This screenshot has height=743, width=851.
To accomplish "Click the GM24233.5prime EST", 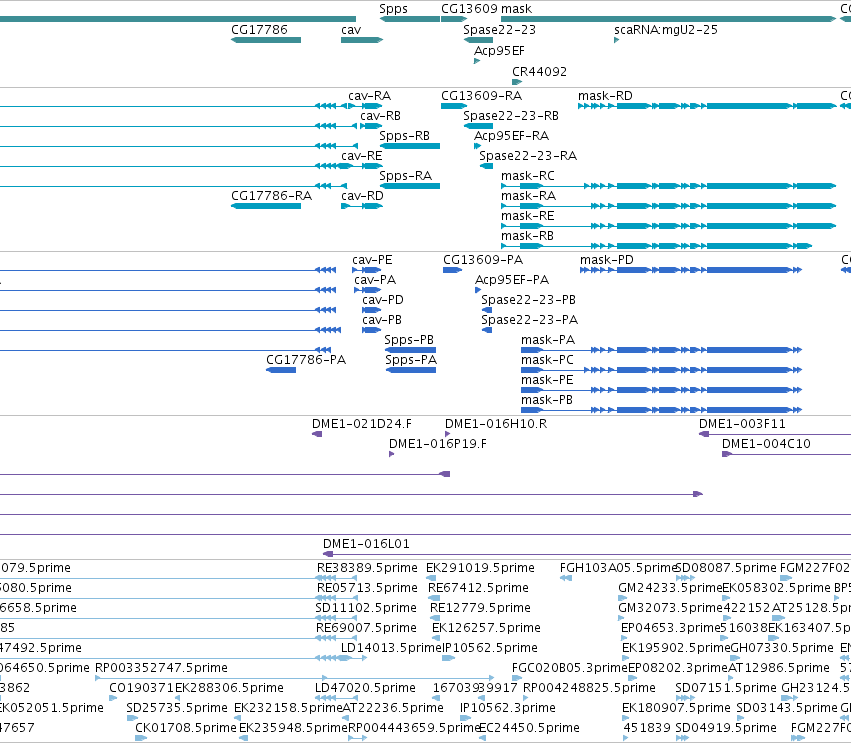I will point(623,599).
